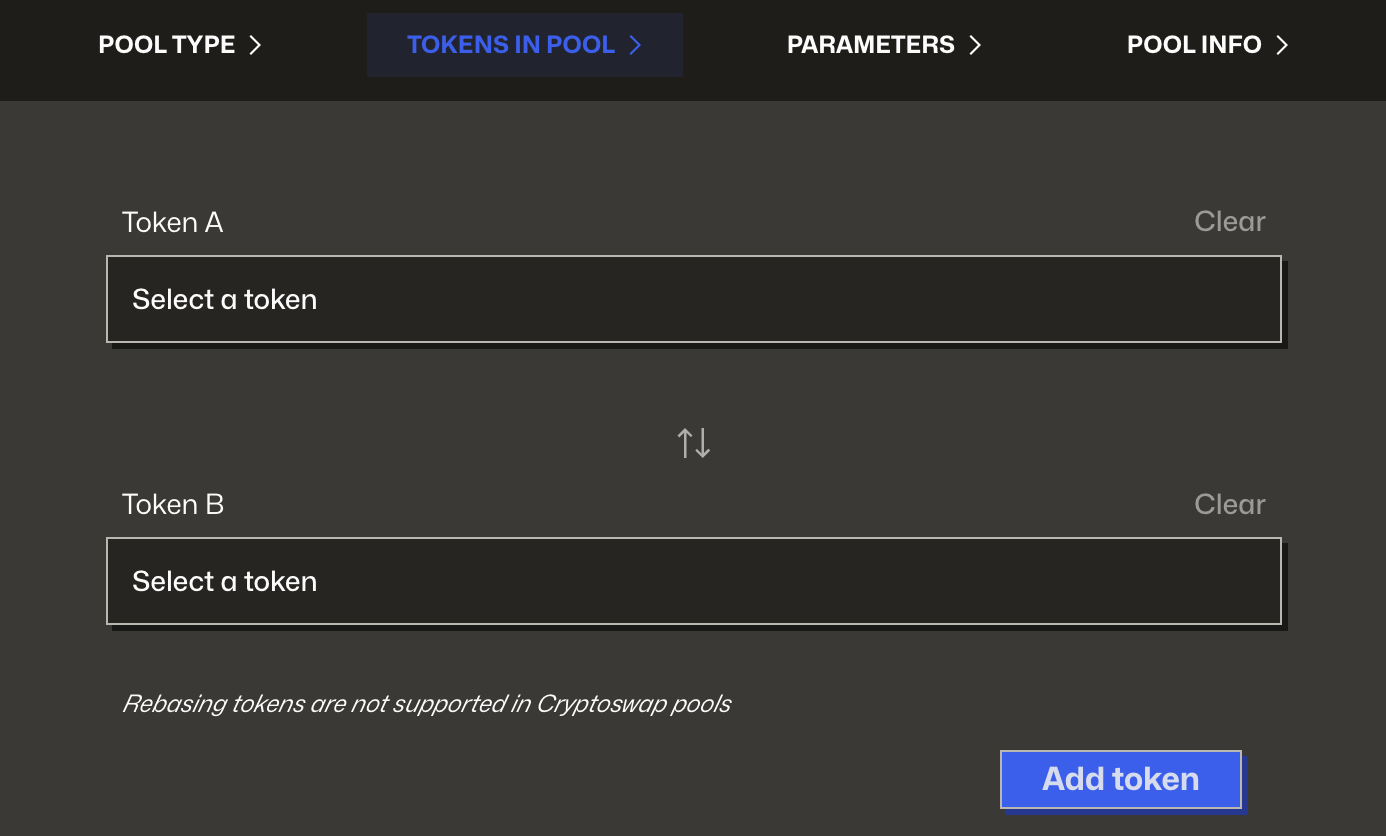The height and width of the screenshot is (836, 1386).
Task: Clear the Token A selection
Action: point(1229,221)
